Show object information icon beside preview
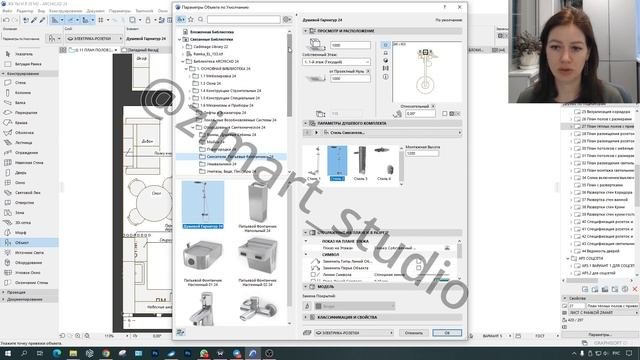This screenshot has height=360, width=640. 385,77
